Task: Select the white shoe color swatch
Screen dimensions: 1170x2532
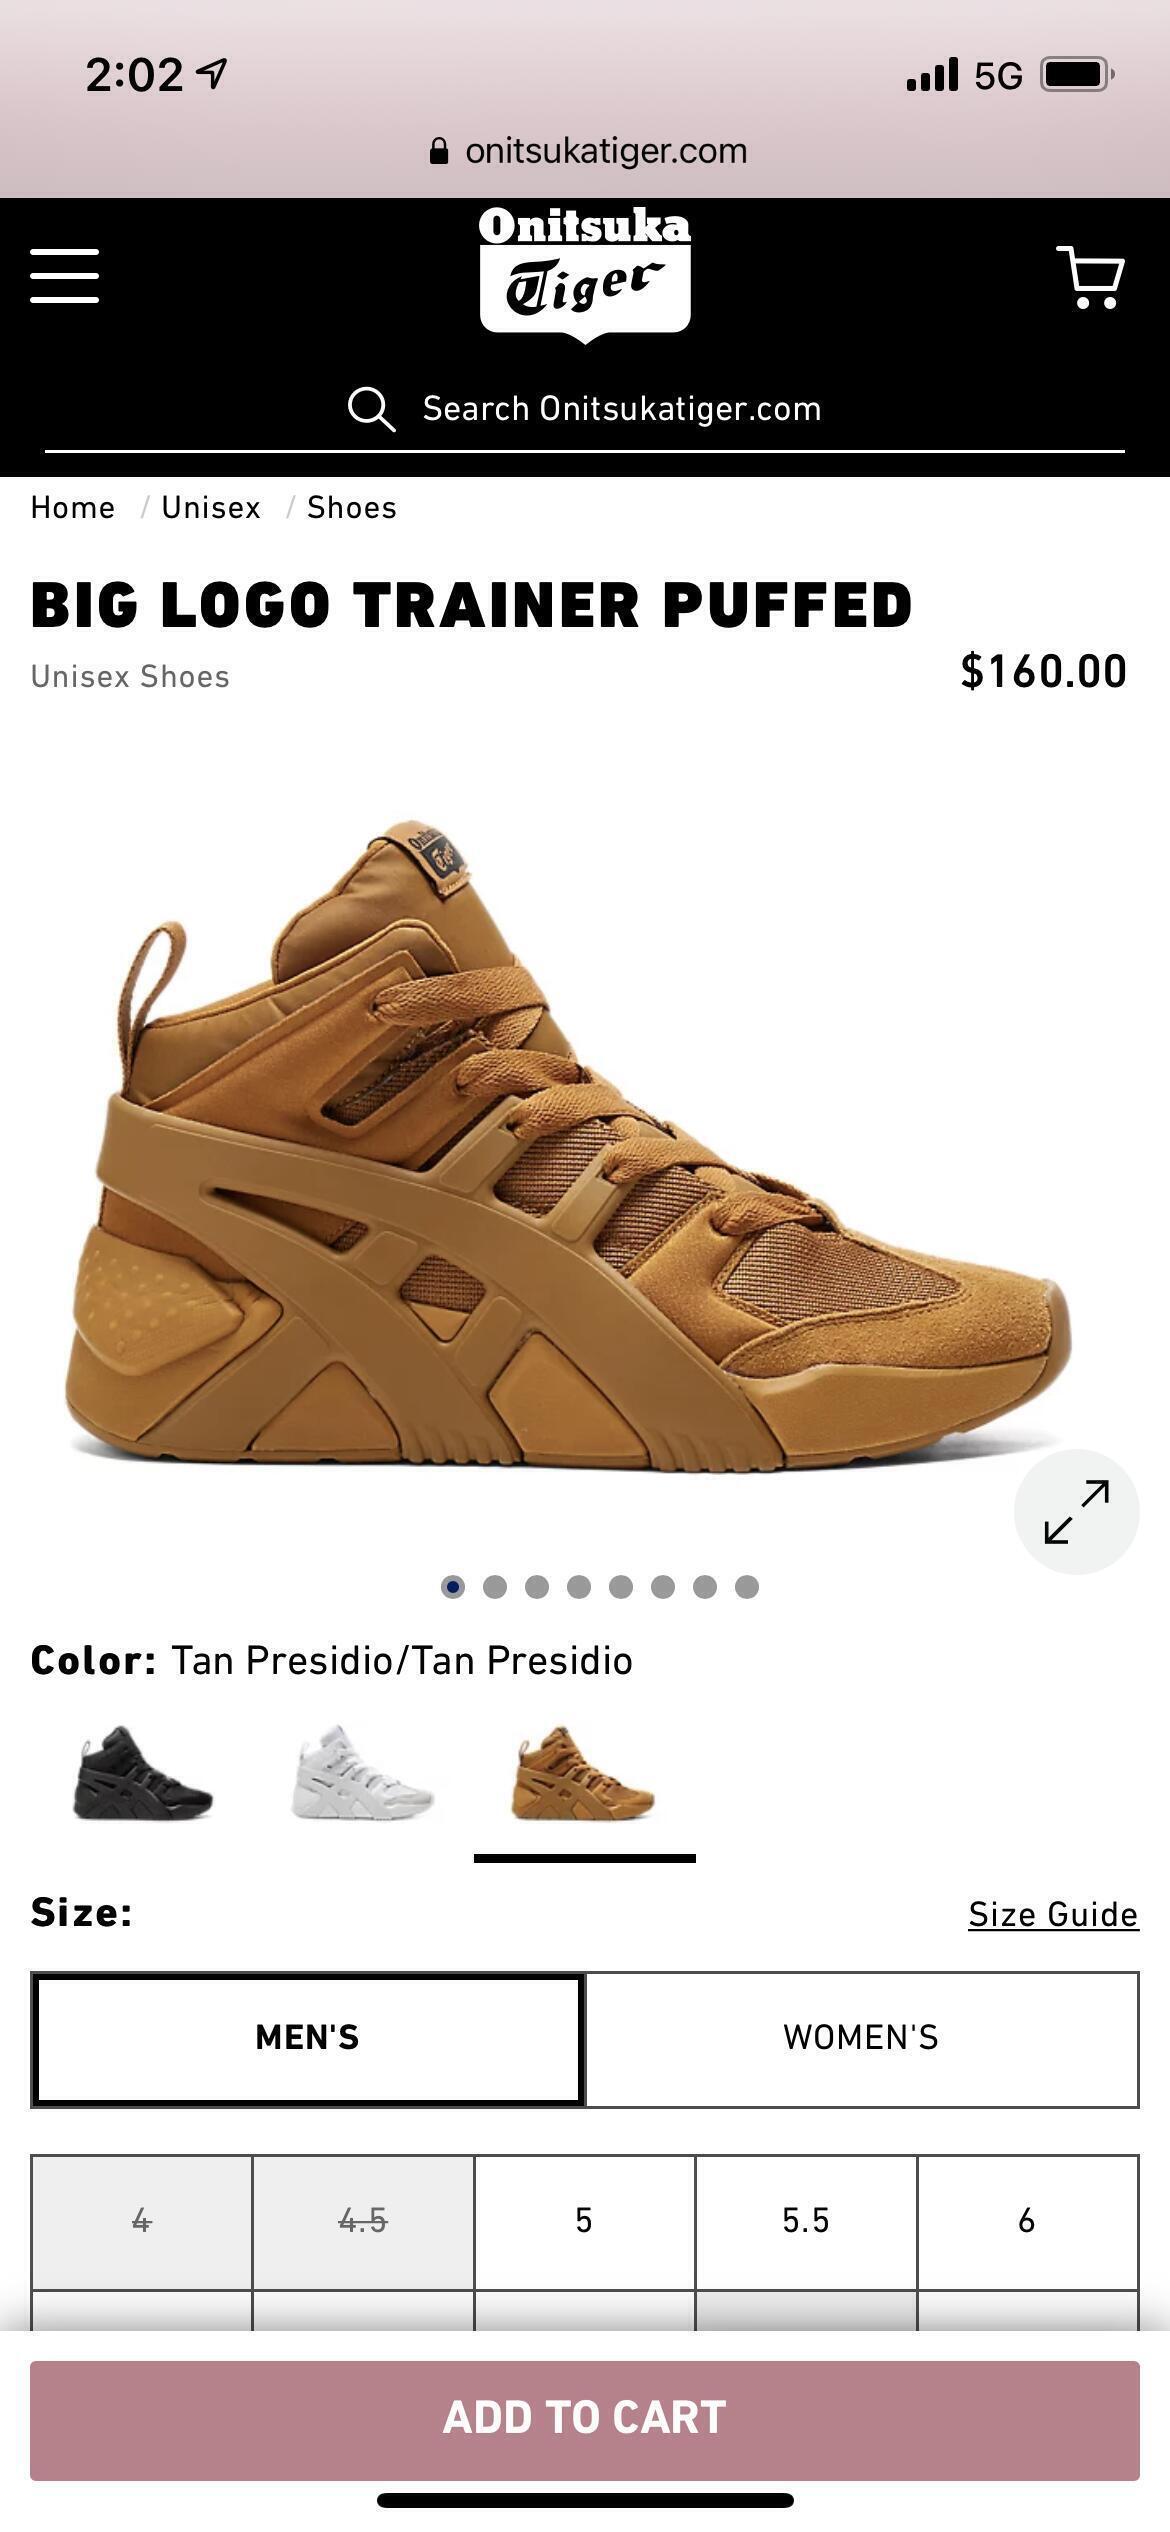Action: (363, 1773)
